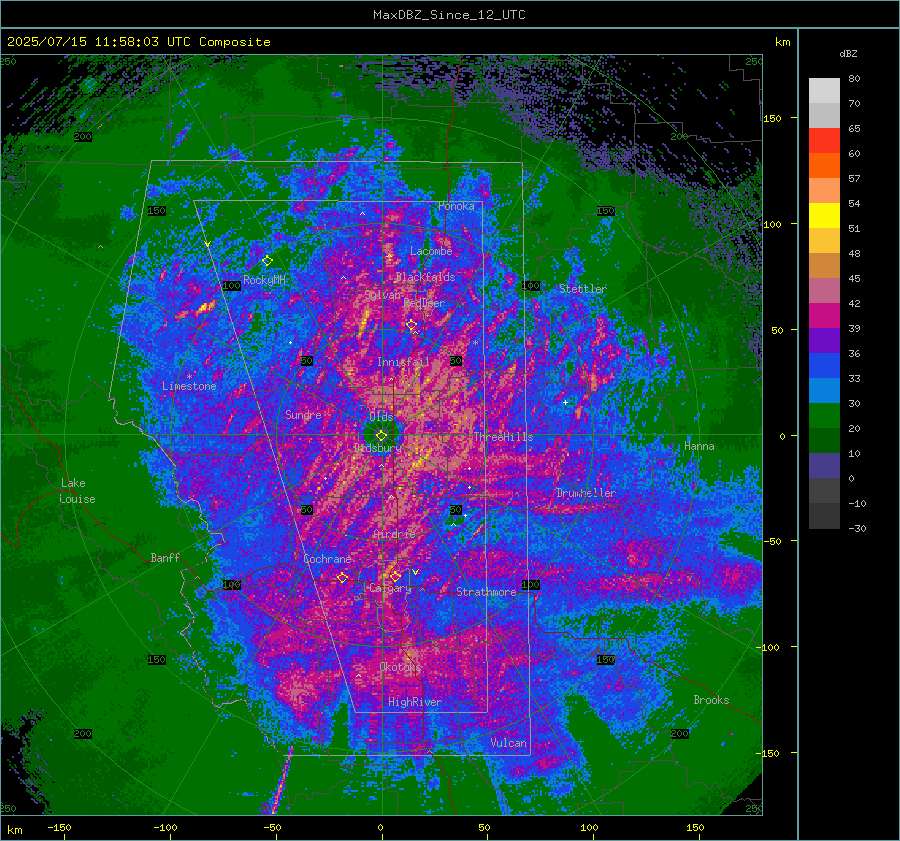Click the Sundre town label
The height and width of the screenshot is (841, 900).
point(303,415)
